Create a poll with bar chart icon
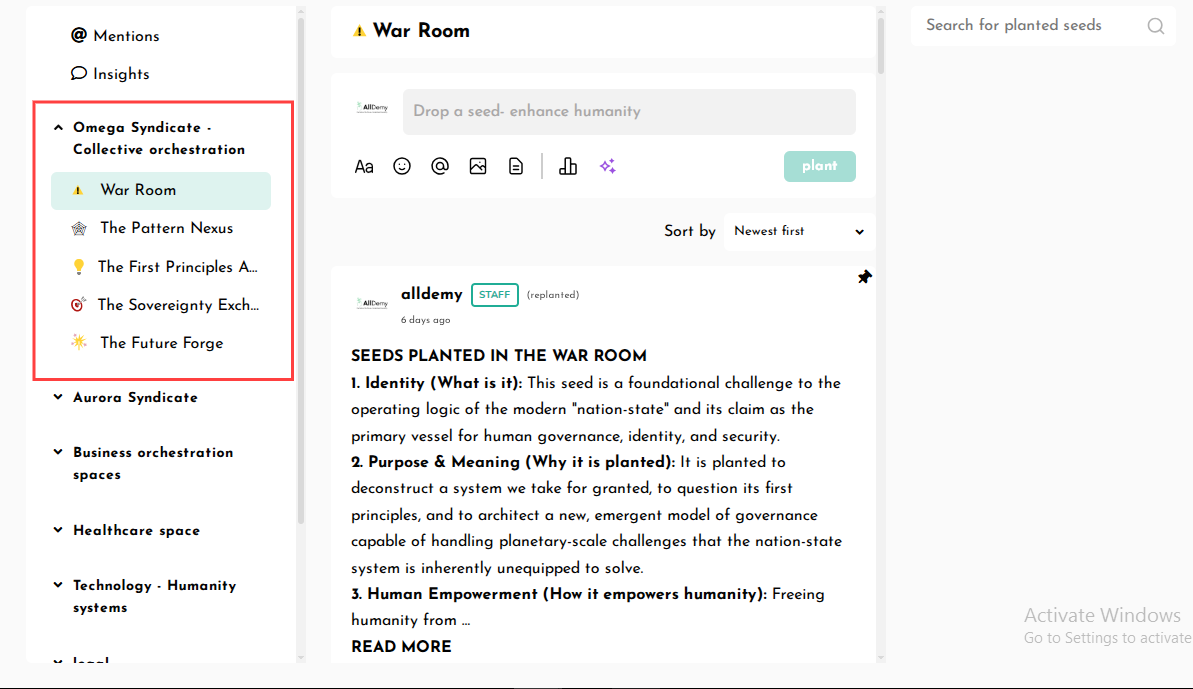 click(568, 167)
